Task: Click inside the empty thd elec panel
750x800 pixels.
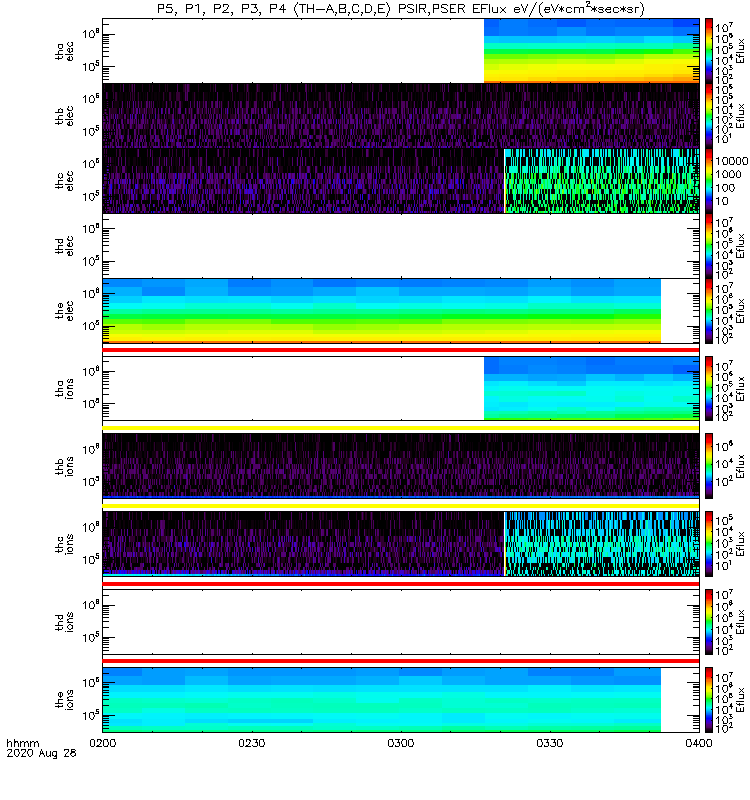Action: pyautogui.click(x=401, y=245)
